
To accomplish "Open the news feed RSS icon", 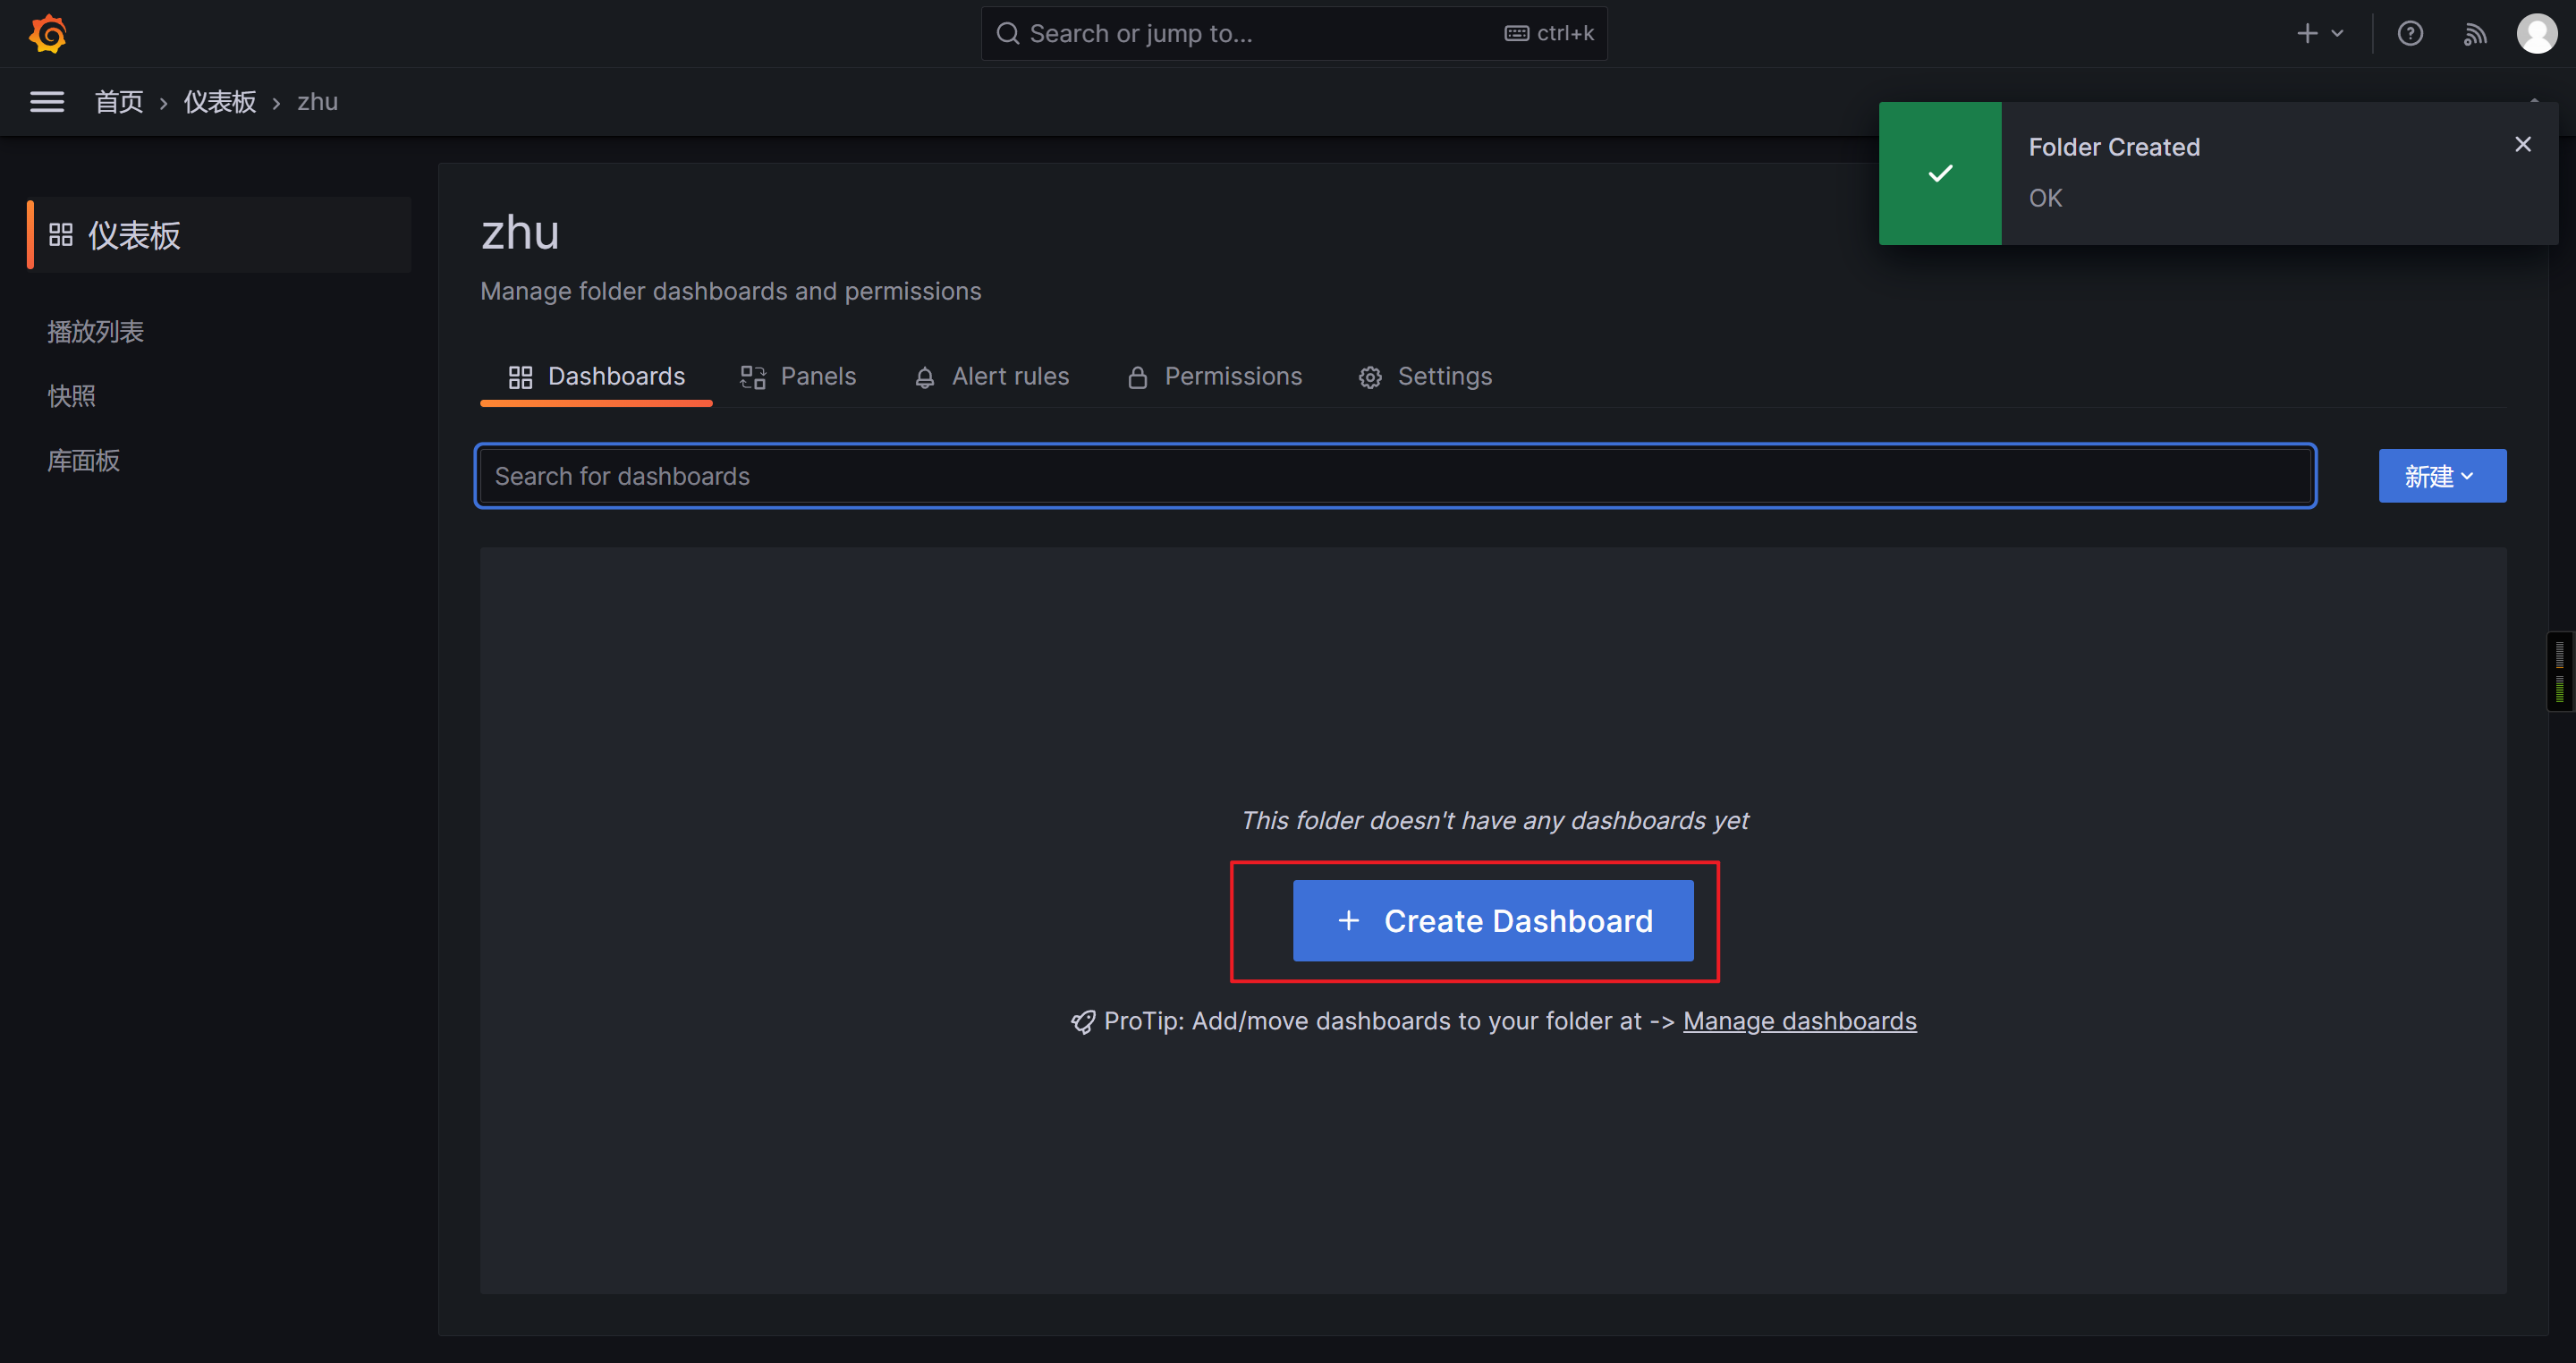I will (2474, 34).
